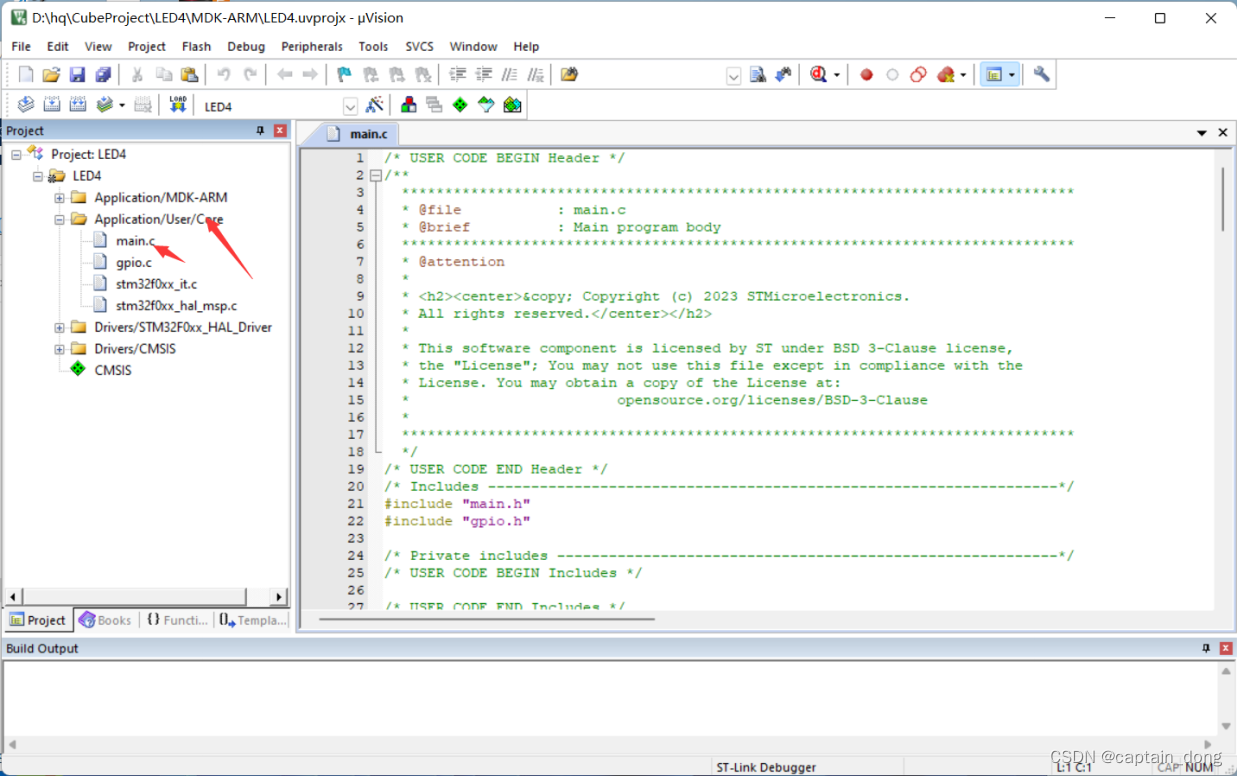Image resolution: width=1237 pixels, height=776 pixels.
Task: Switch to the Books tab
Action: click(x=106, y=620)
